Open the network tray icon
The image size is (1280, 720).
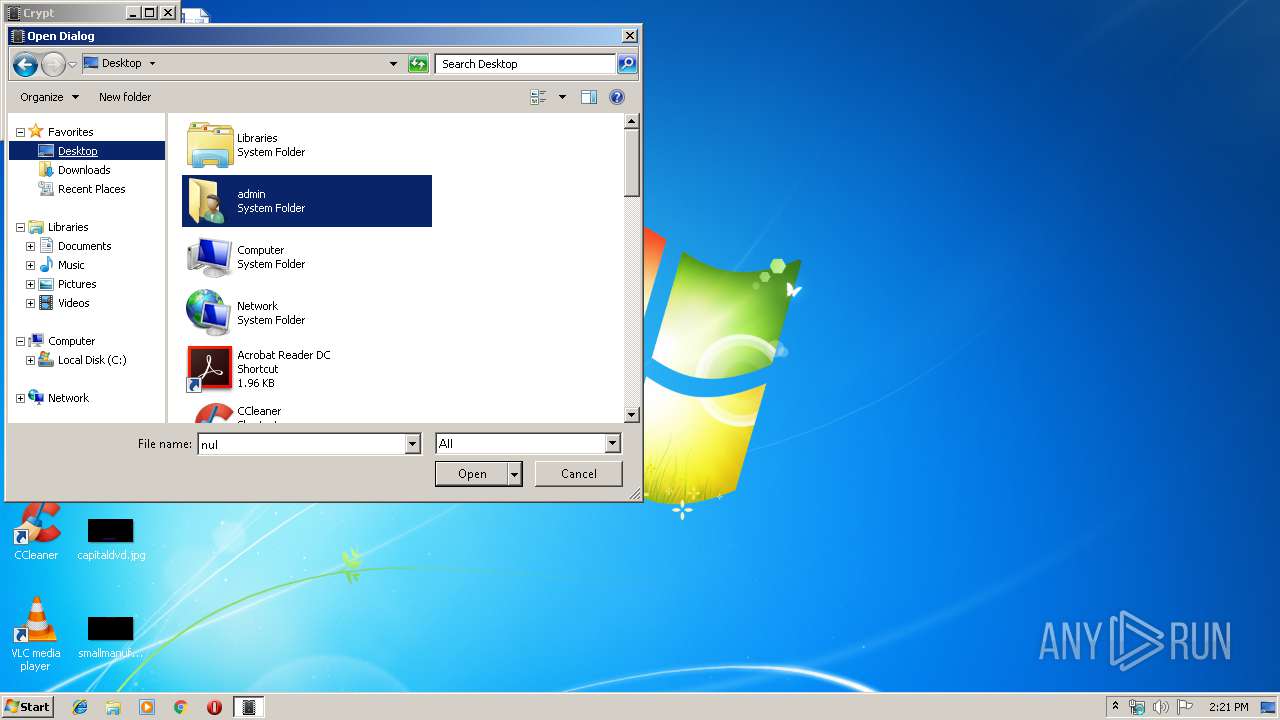[x=1137, y=707]
